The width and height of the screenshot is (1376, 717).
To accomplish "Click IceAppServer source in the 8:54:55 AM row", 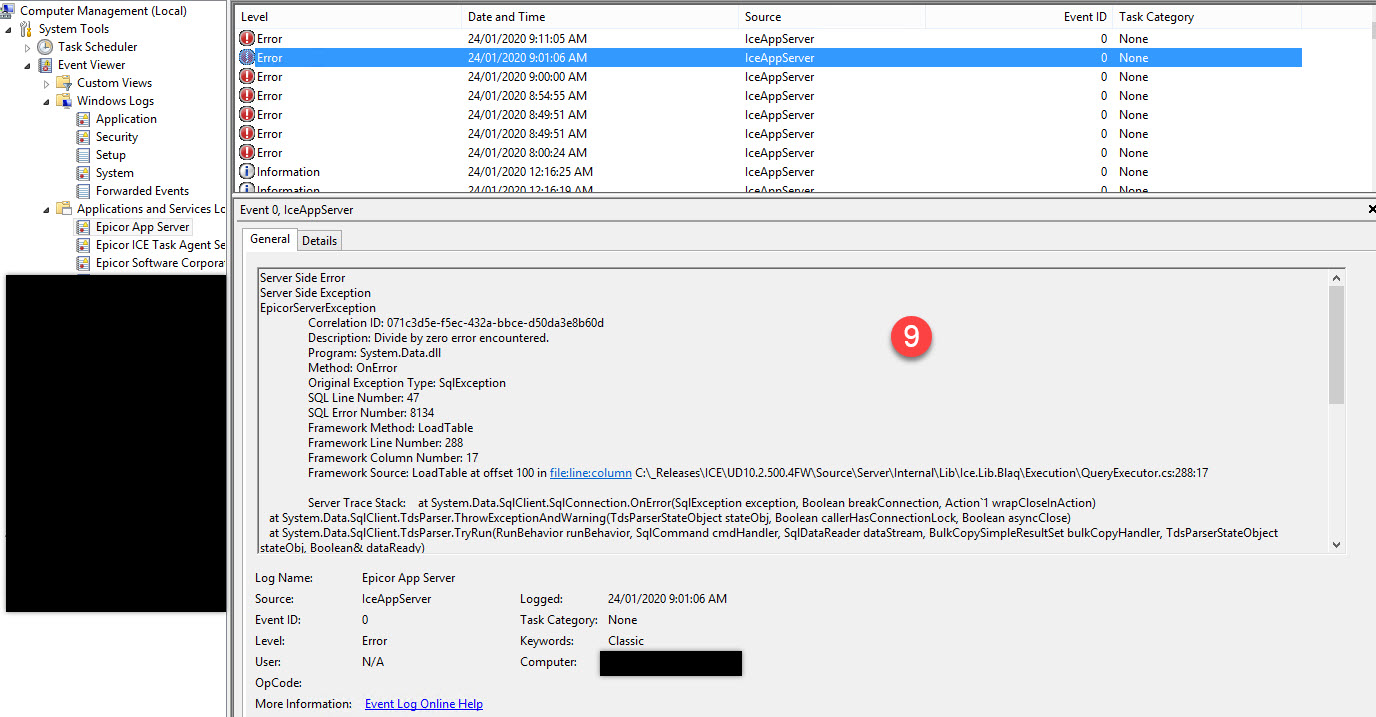I will [780, 96].
